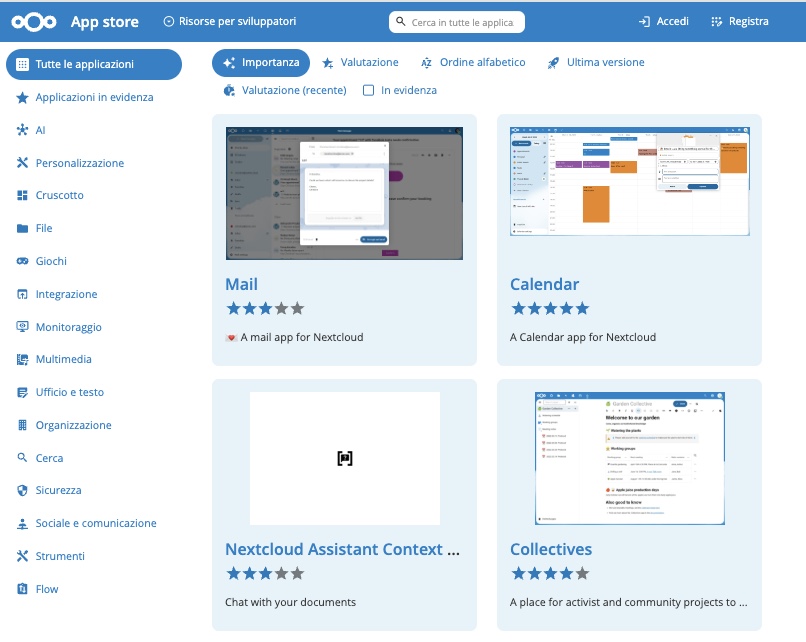Click the AI category icon
Screen dimensions: 806x642
[x=22, y=130]
